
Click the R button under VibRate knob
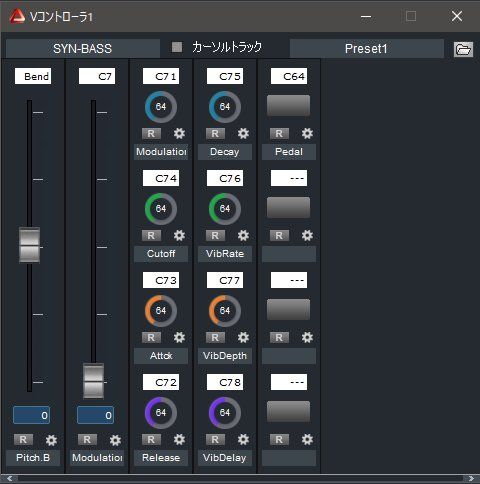point(215,235)
